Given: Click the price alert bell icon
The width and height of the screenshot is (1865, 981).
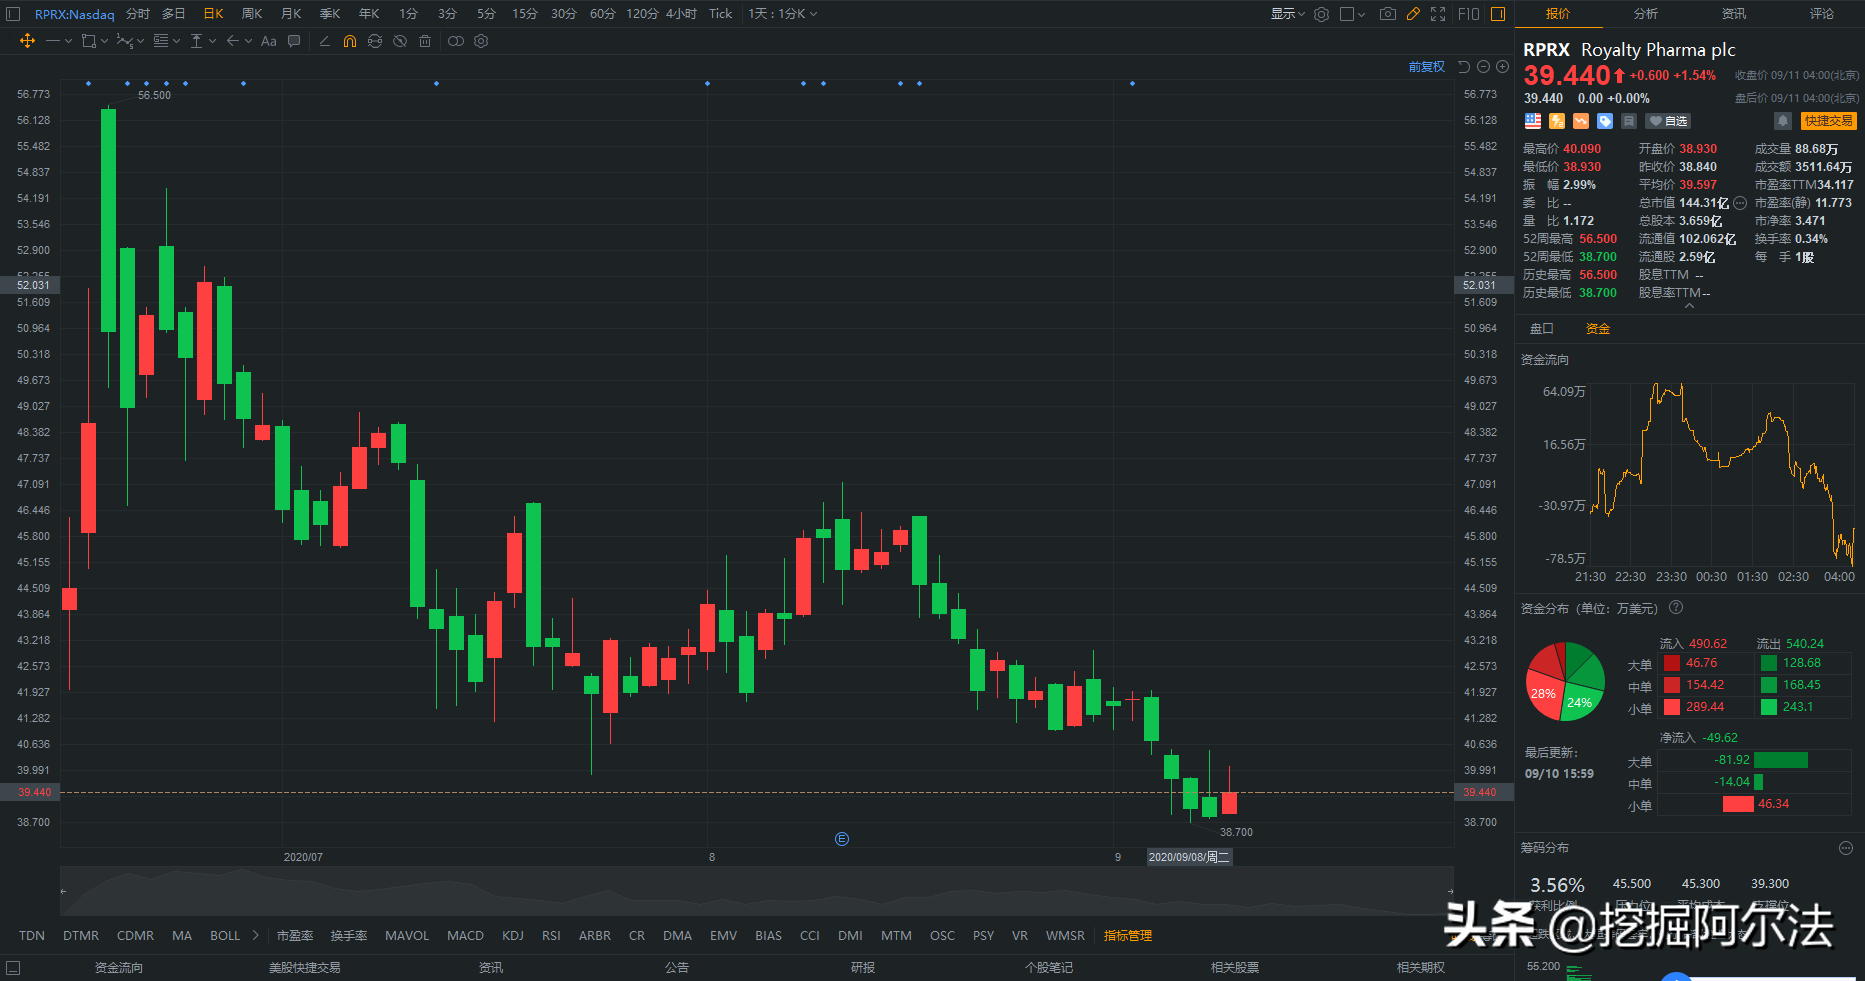Looking at the screenshot, I should (x=1782, y=121).
